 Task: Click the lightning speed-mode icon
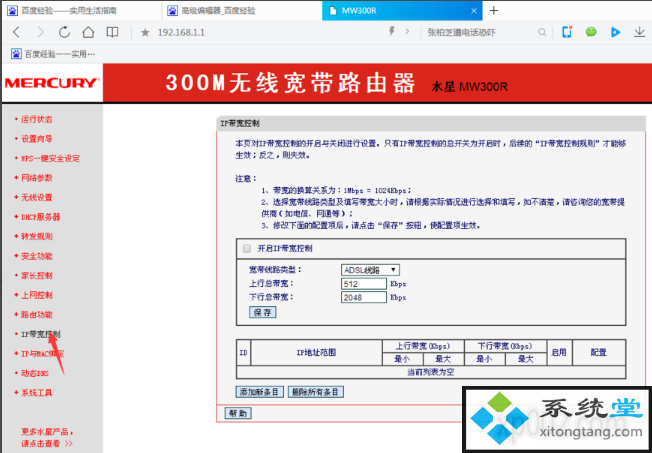click(x=392, y=31)
